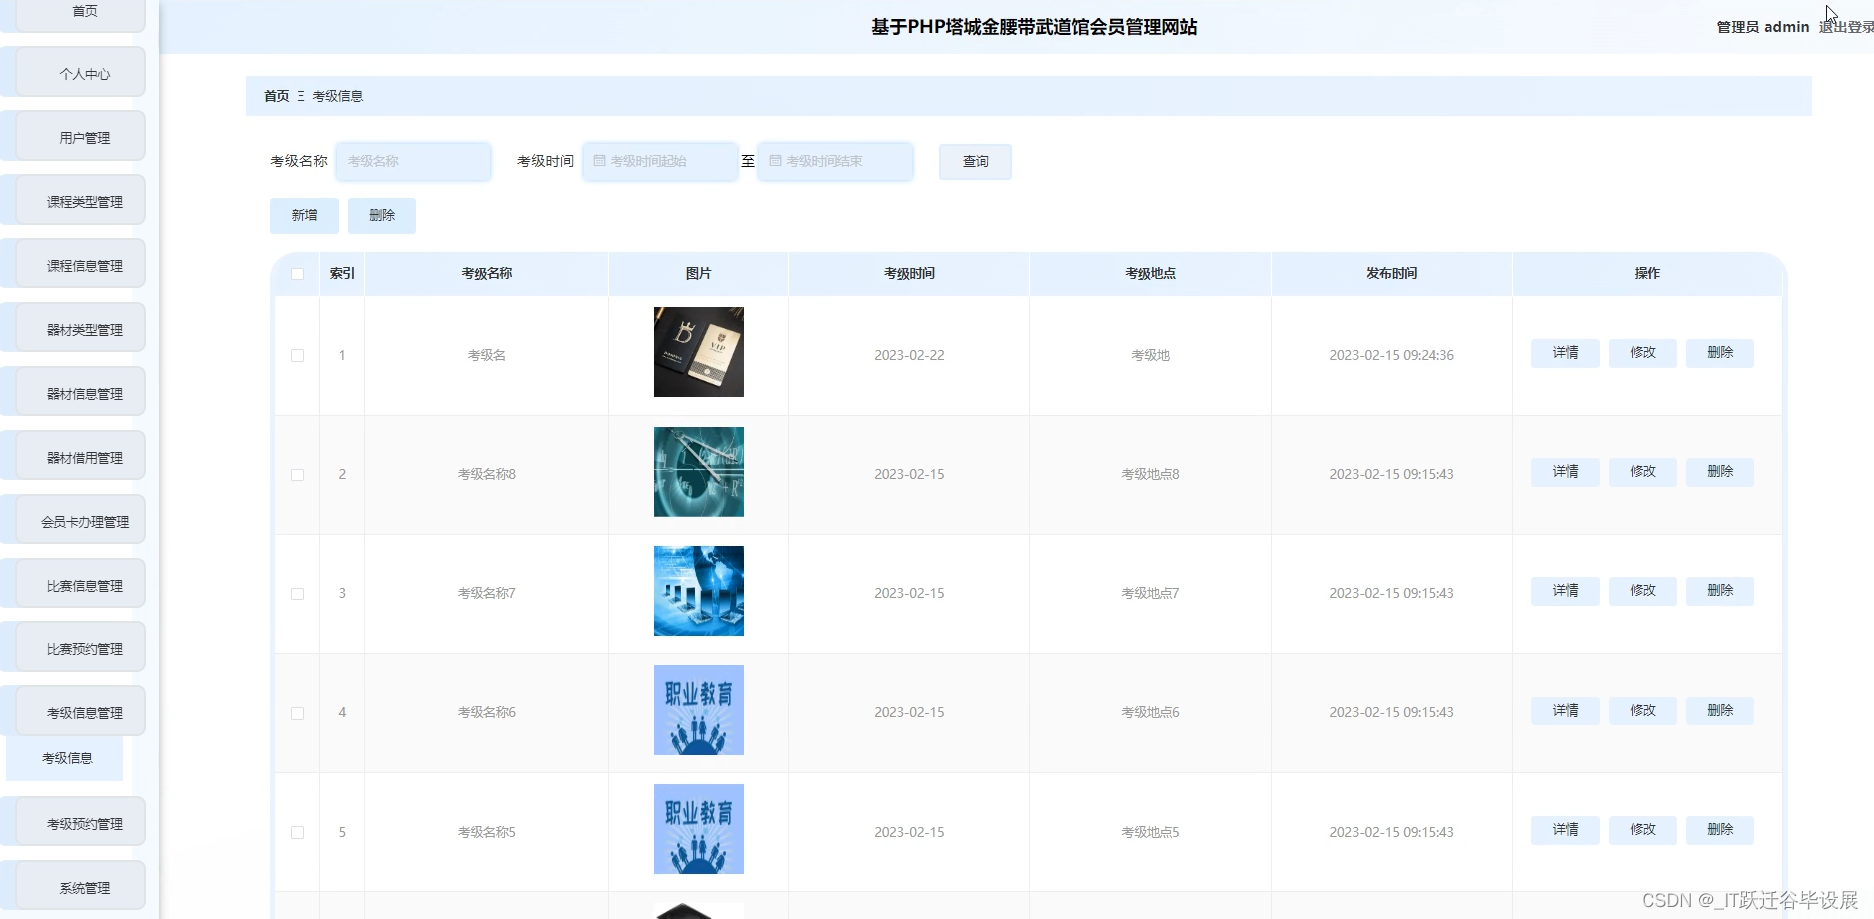The width and height of the screenshot is (1874, 919).
Task: Focus the 考级名称 search field
Action: point(413,161)
